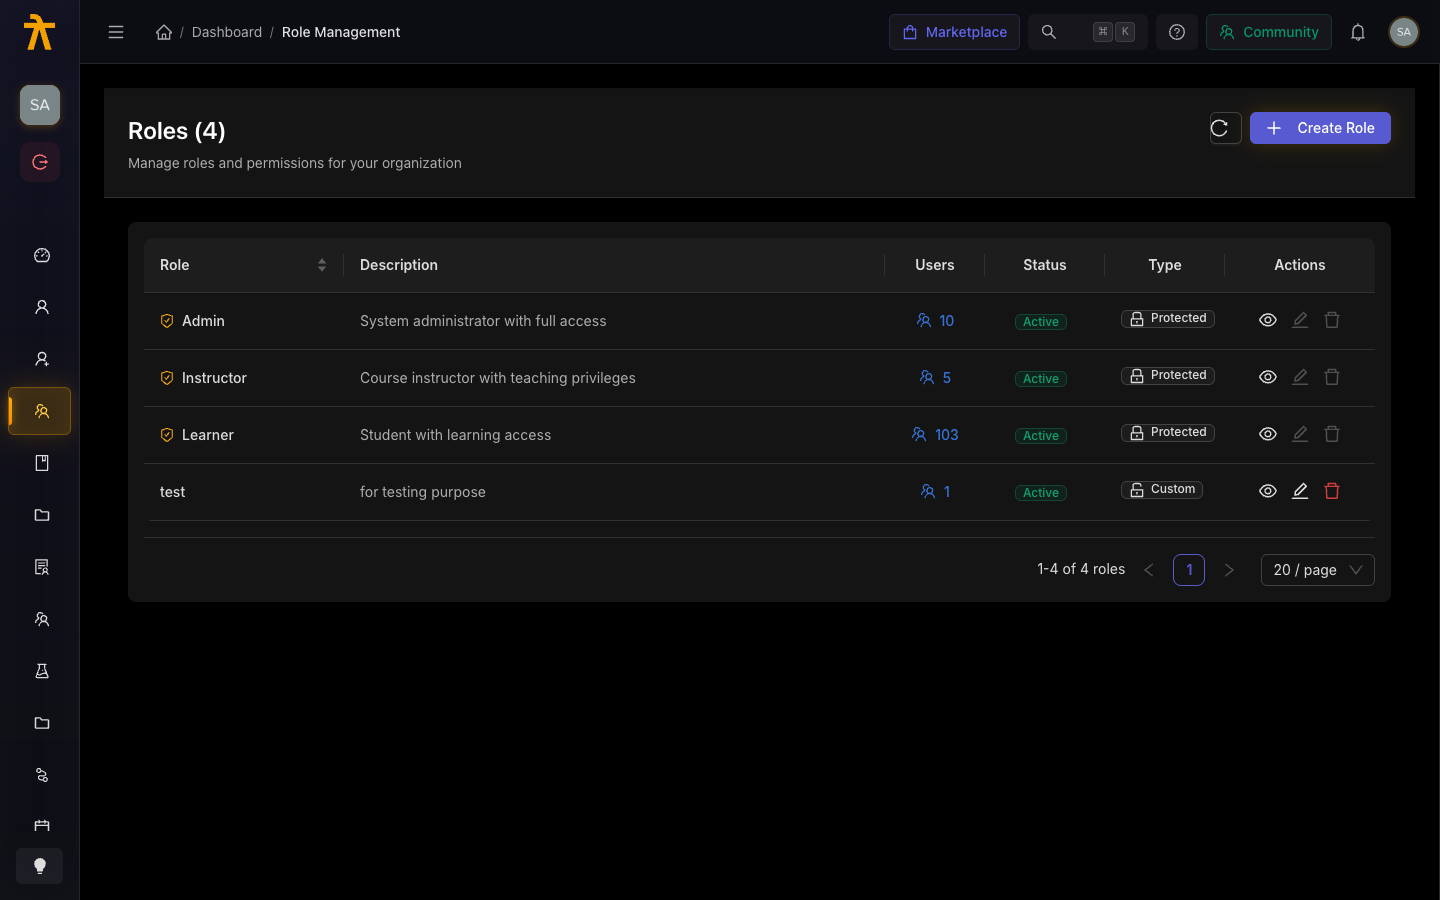Screen dimensions: 1440x900
Task: Delete the test role with trash icon
Action: pos(1332,491)
